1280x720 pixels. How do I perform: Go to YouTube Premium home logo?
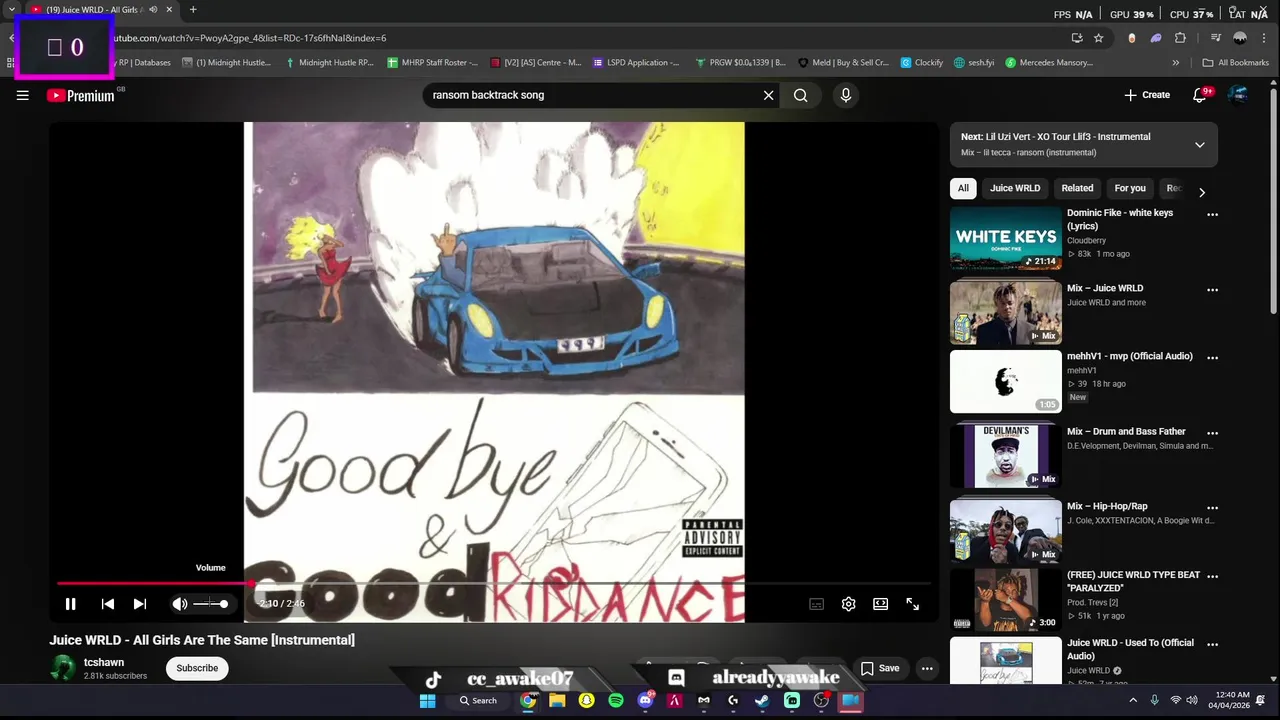click(x=80, y=95)
